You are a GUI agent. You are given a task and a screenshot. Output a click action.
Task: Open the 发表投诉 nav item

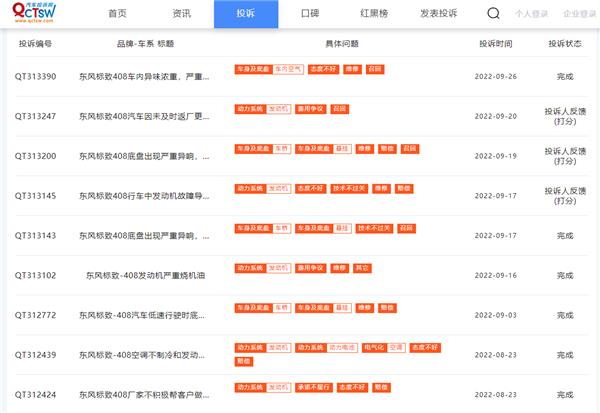tap(439, 13)
